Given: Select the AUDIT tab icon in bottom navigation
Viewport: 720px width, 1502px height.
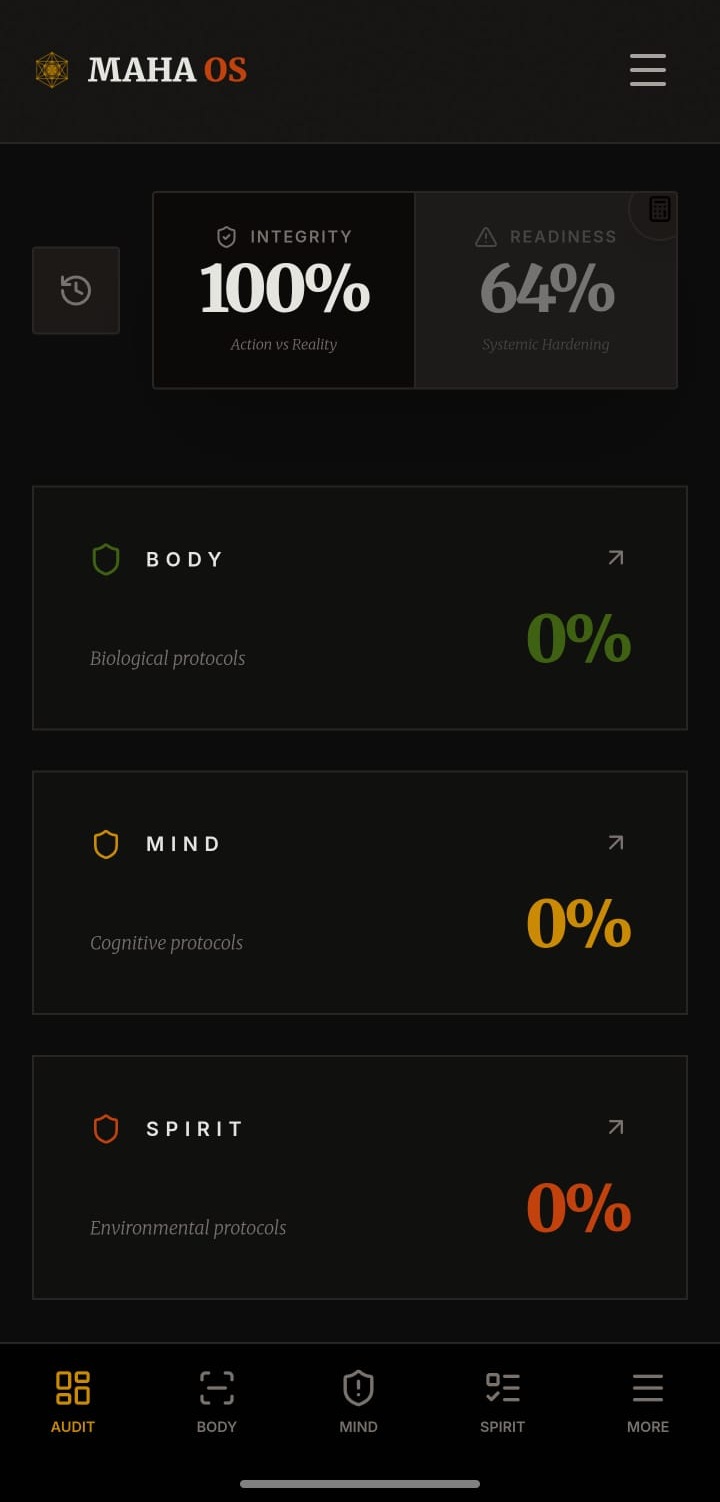Looking at the screenshot, I should pos(72,1388).
